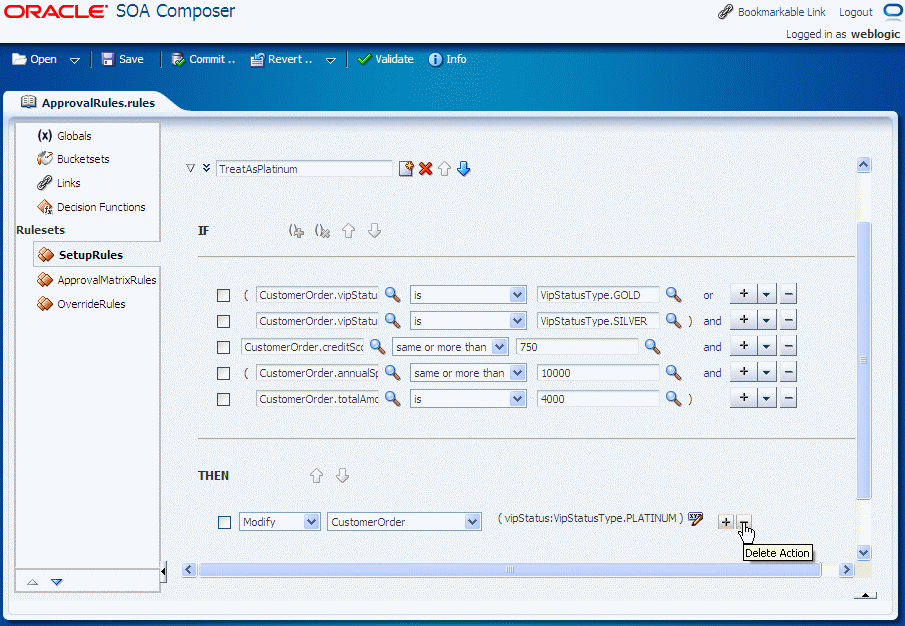
Task: Check the creditScore 750 condition checkbox
Action: [223, 347]
